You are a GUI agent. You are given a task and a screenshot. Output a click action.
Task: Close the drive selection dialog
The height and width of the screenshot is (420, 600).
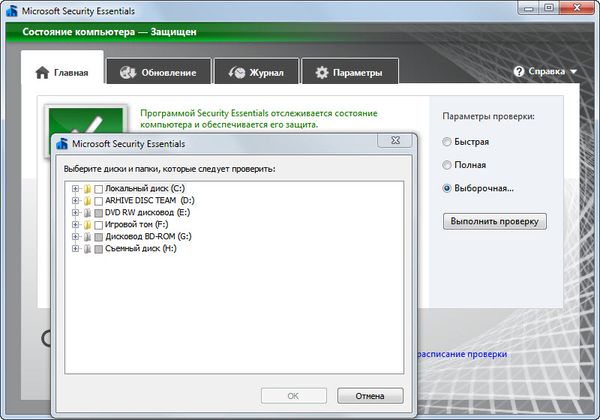395,140
